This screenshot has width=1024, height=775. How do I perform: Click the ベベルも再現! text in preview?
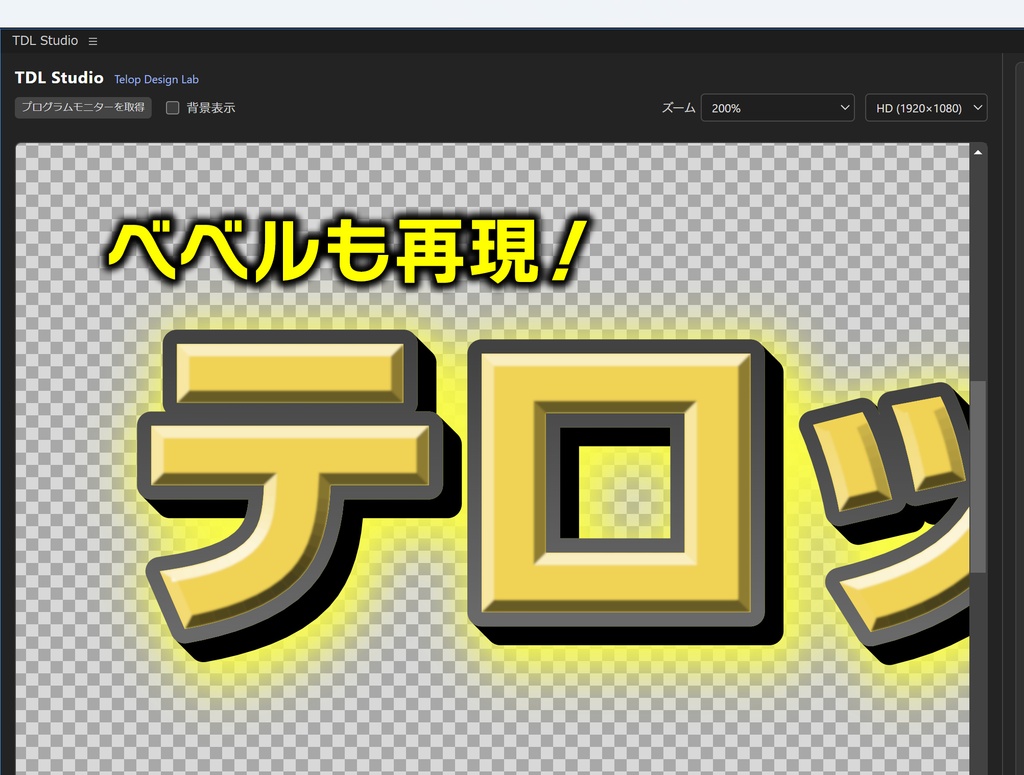click(348, 251)
